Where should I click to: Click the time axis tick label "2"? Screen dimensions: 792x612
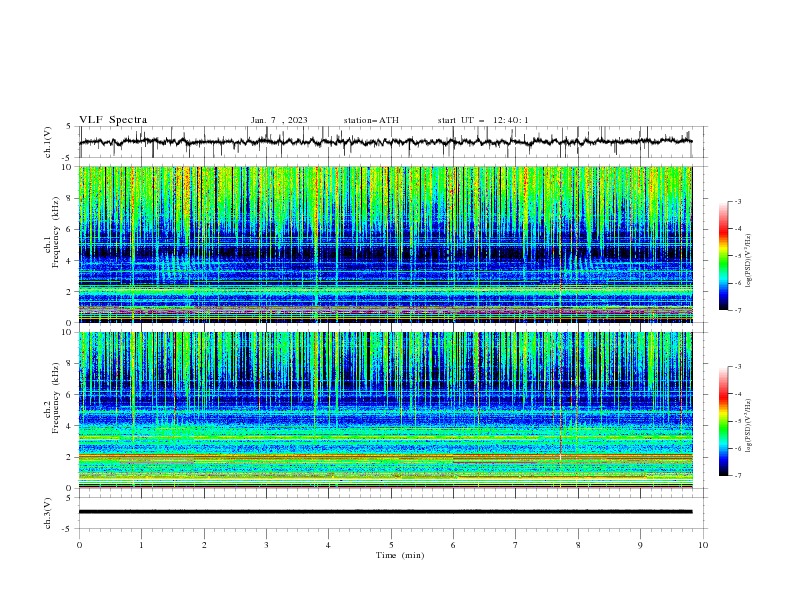pos(204,545)
